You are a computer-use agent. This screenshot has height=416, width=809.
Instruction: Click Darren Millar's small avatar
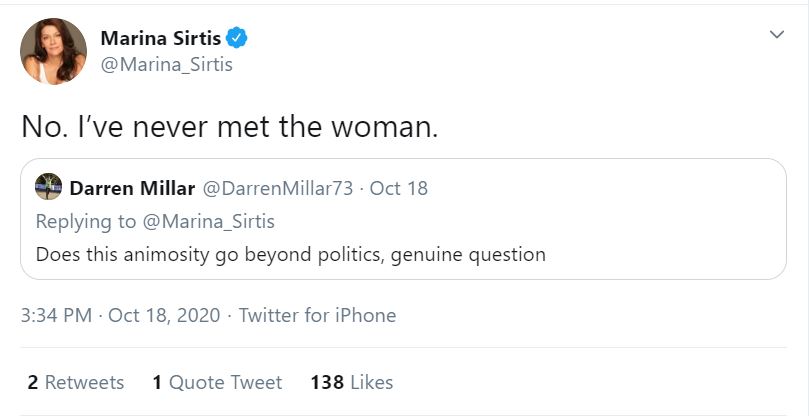click(x=48, y=187)
